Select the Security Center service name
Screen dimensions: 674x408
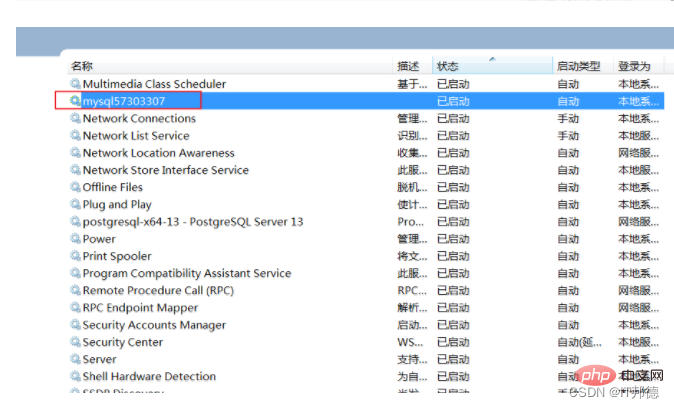tap(123, 342)
